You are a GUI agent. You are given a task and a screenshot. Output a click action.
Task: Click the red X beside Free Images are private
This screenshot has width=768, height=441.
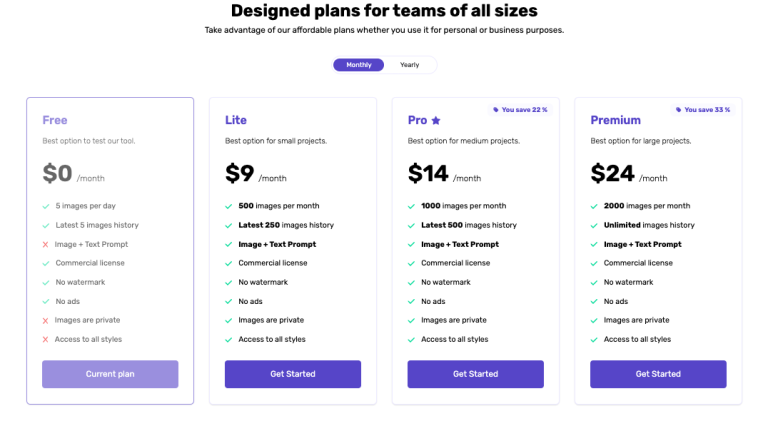point(46,320)
